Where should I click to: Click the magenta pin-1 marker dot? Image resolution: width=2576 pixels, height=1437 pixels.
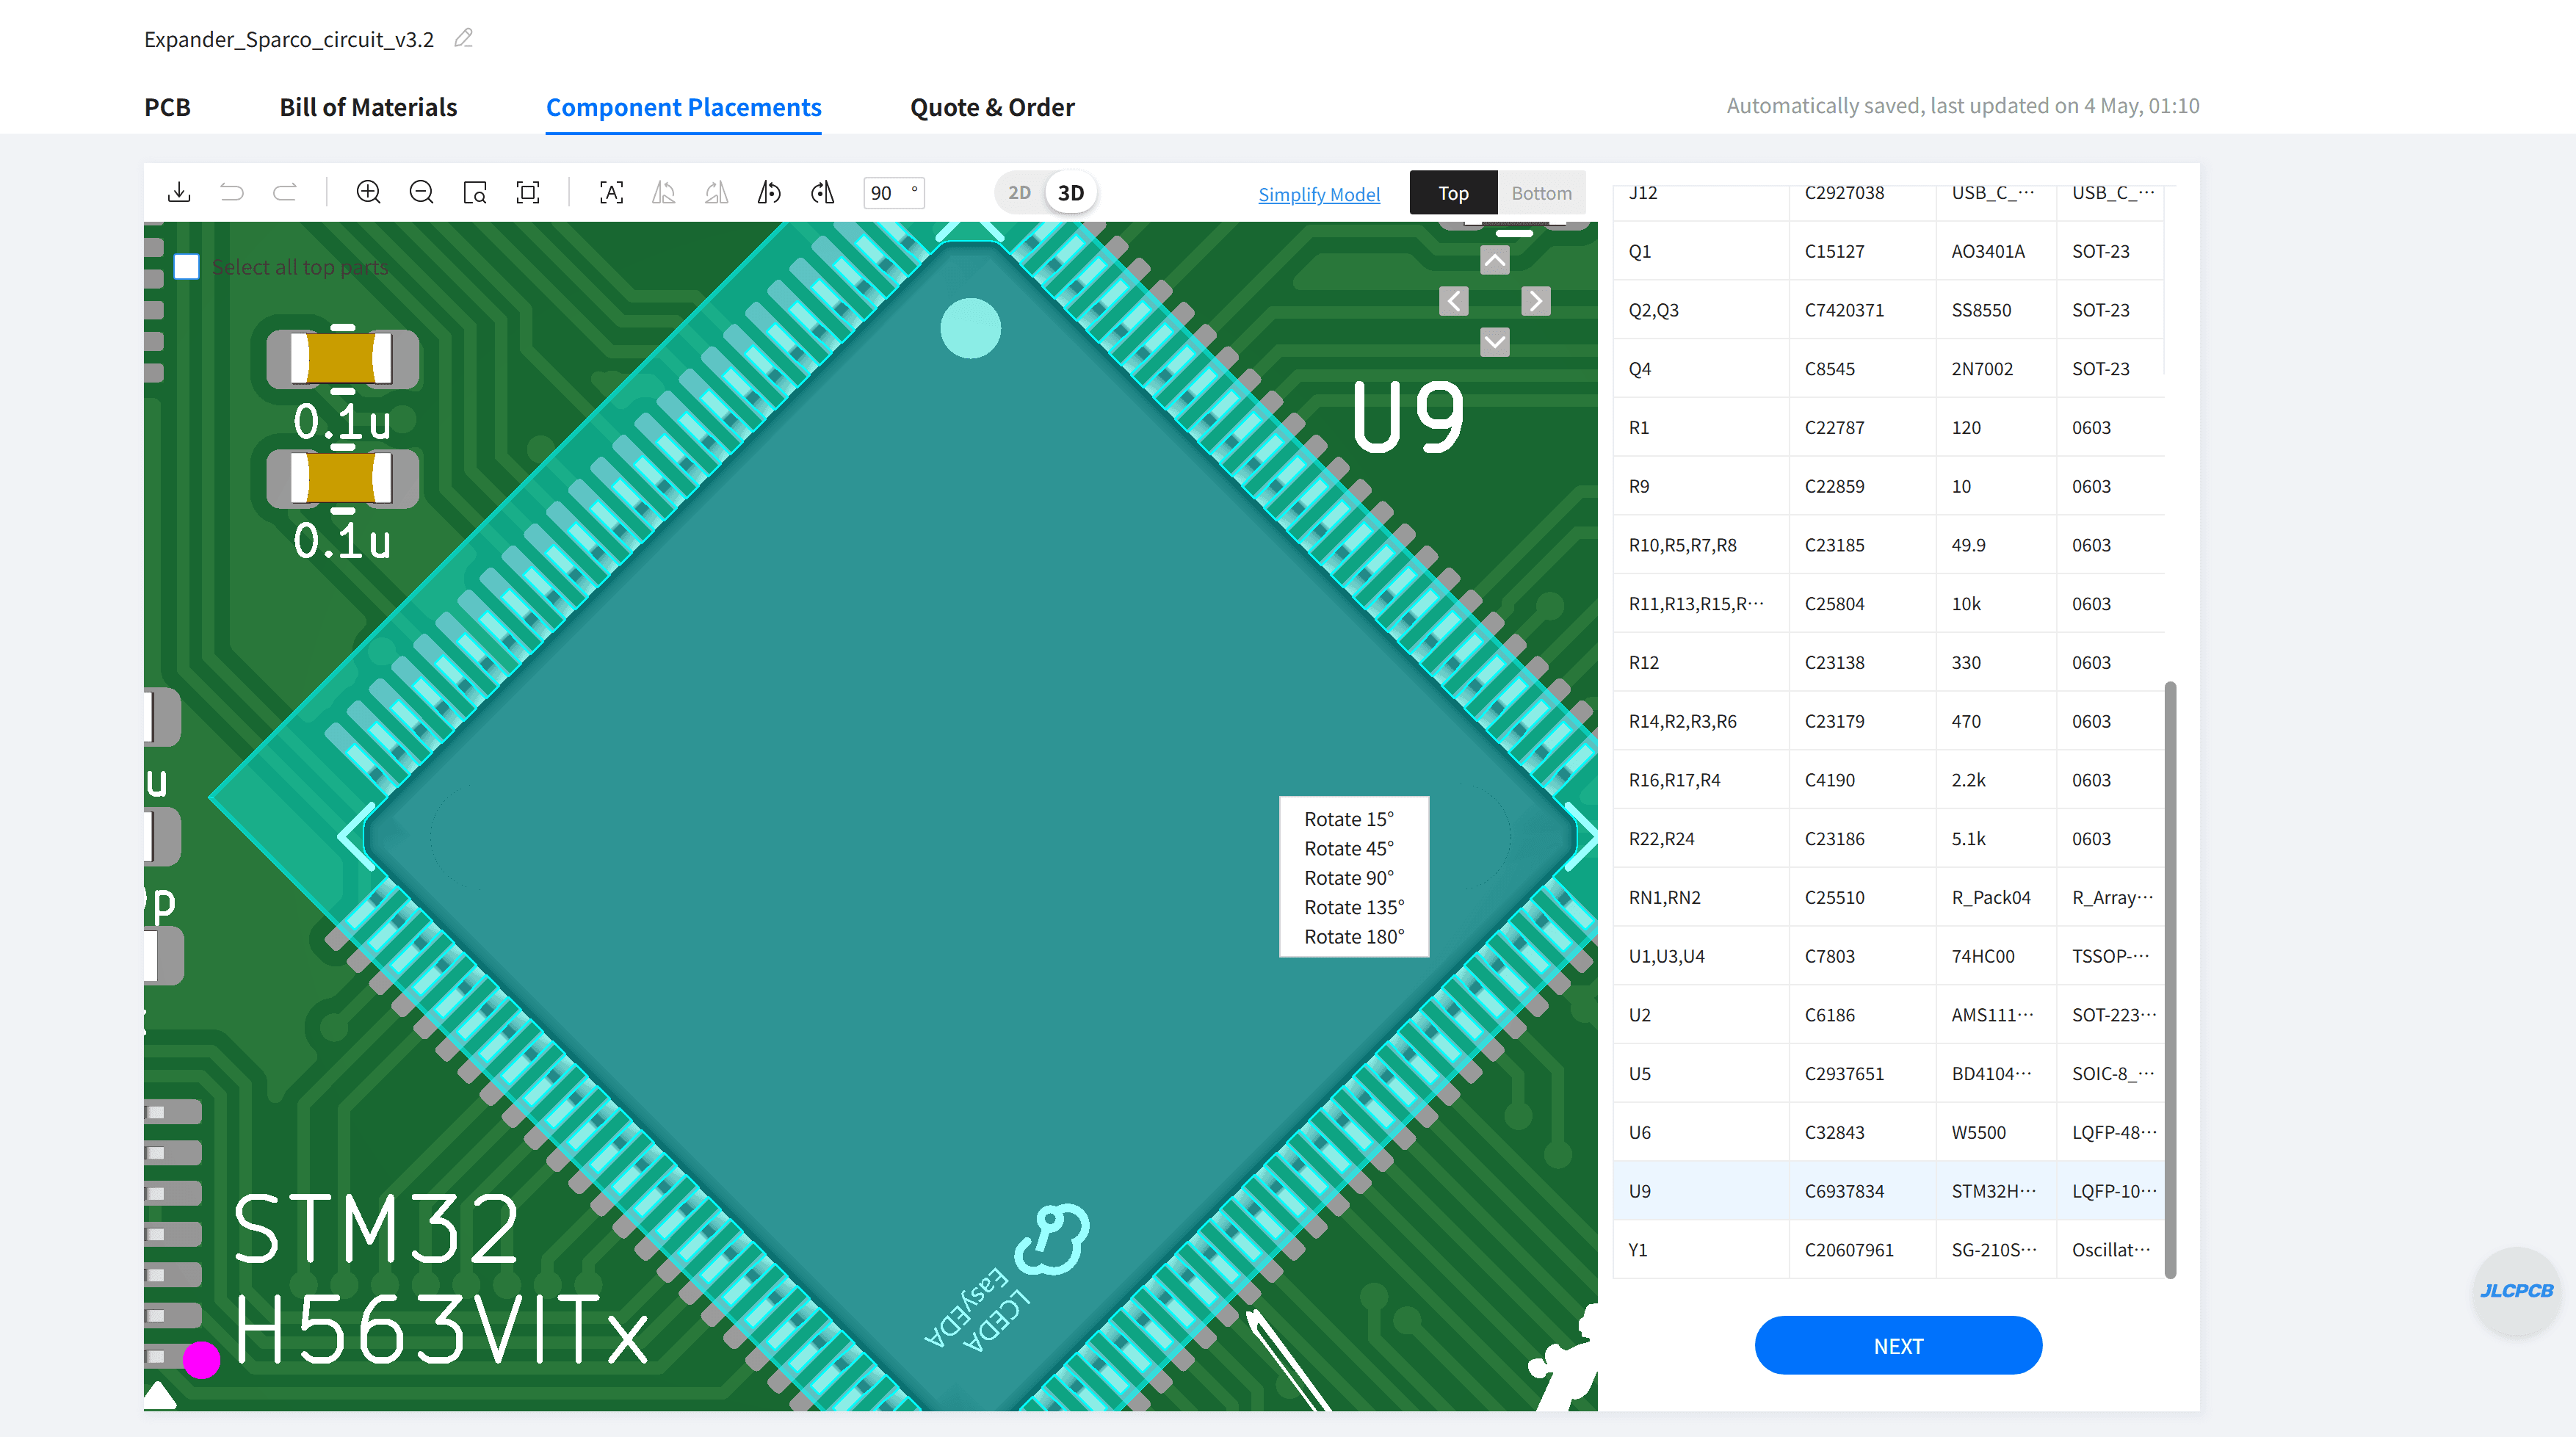point(201,1360)
